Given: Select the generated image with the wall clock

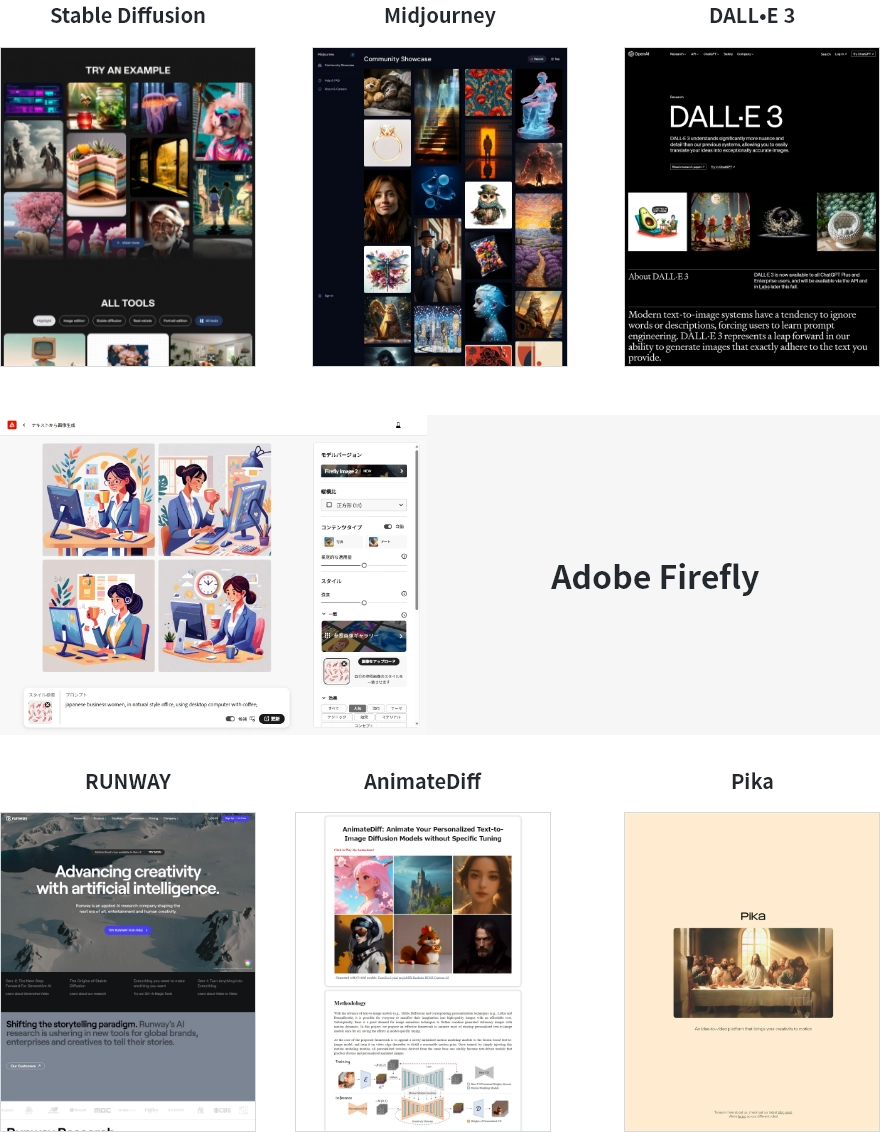Looking at the screenshot, I should (214, 616).
